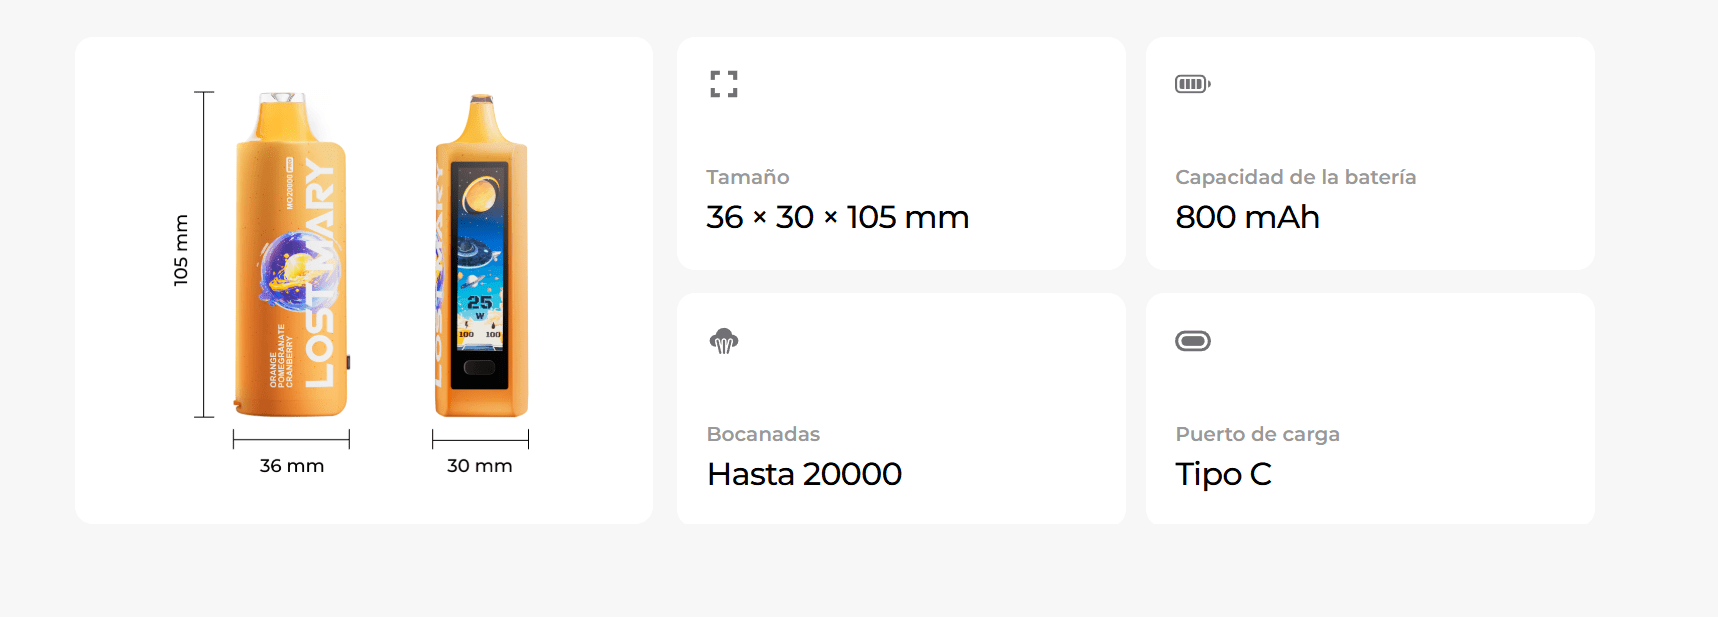Click the battery capacity icon
The image size is (1718, 617).
tap(1193, 84)
